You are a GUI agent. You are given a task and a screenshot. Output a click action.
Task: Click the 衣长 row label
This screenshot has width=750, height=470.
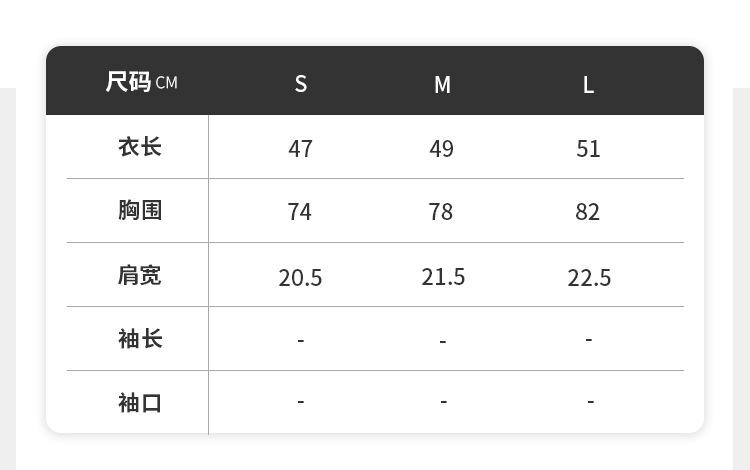coord(140,147)
